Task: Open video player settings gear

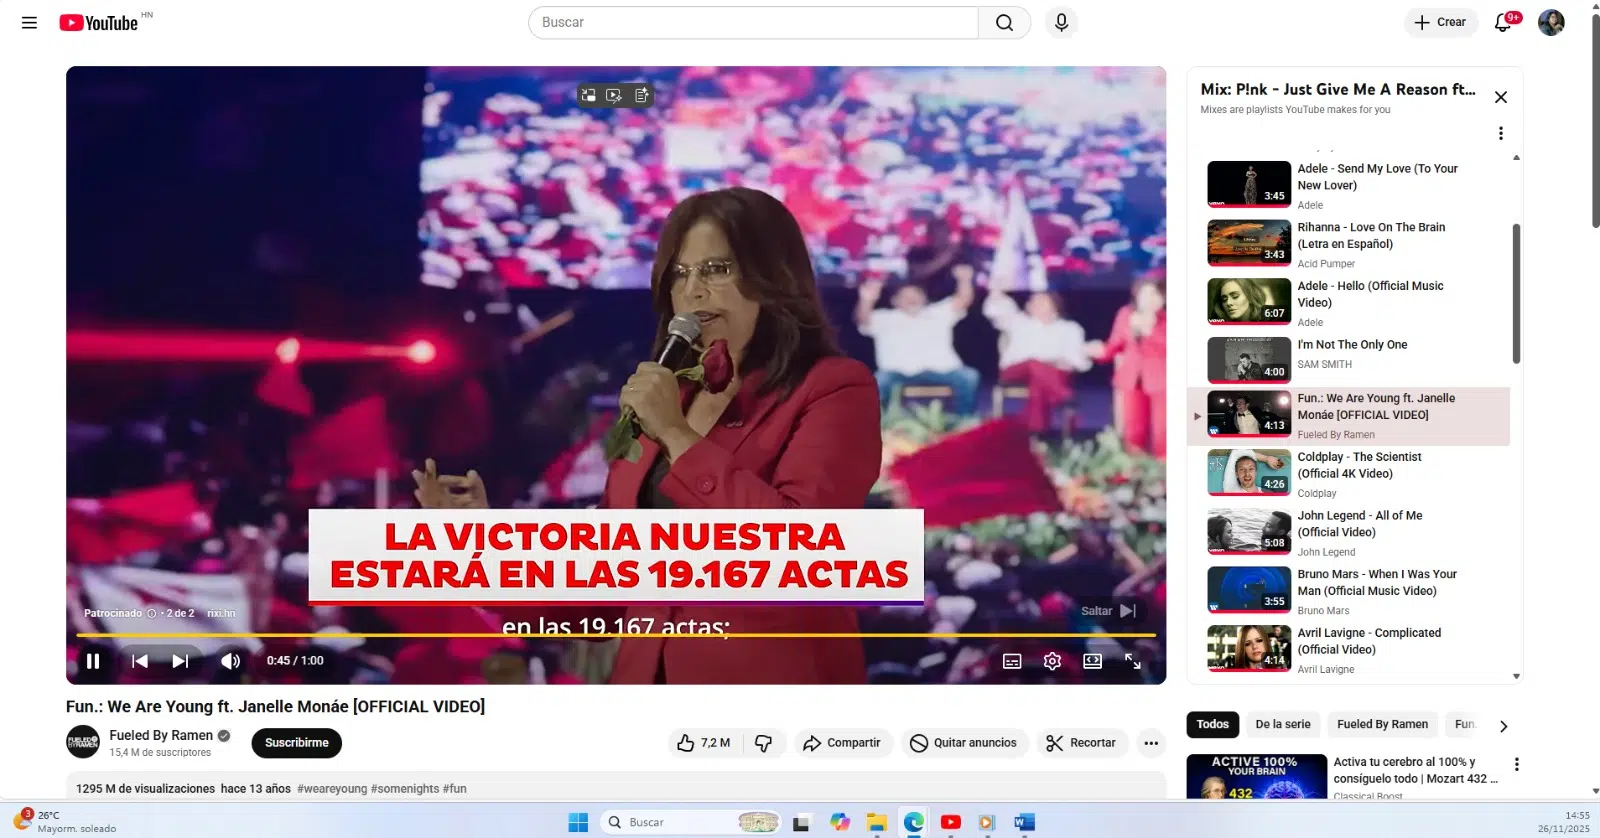Action: [1052, 661]
